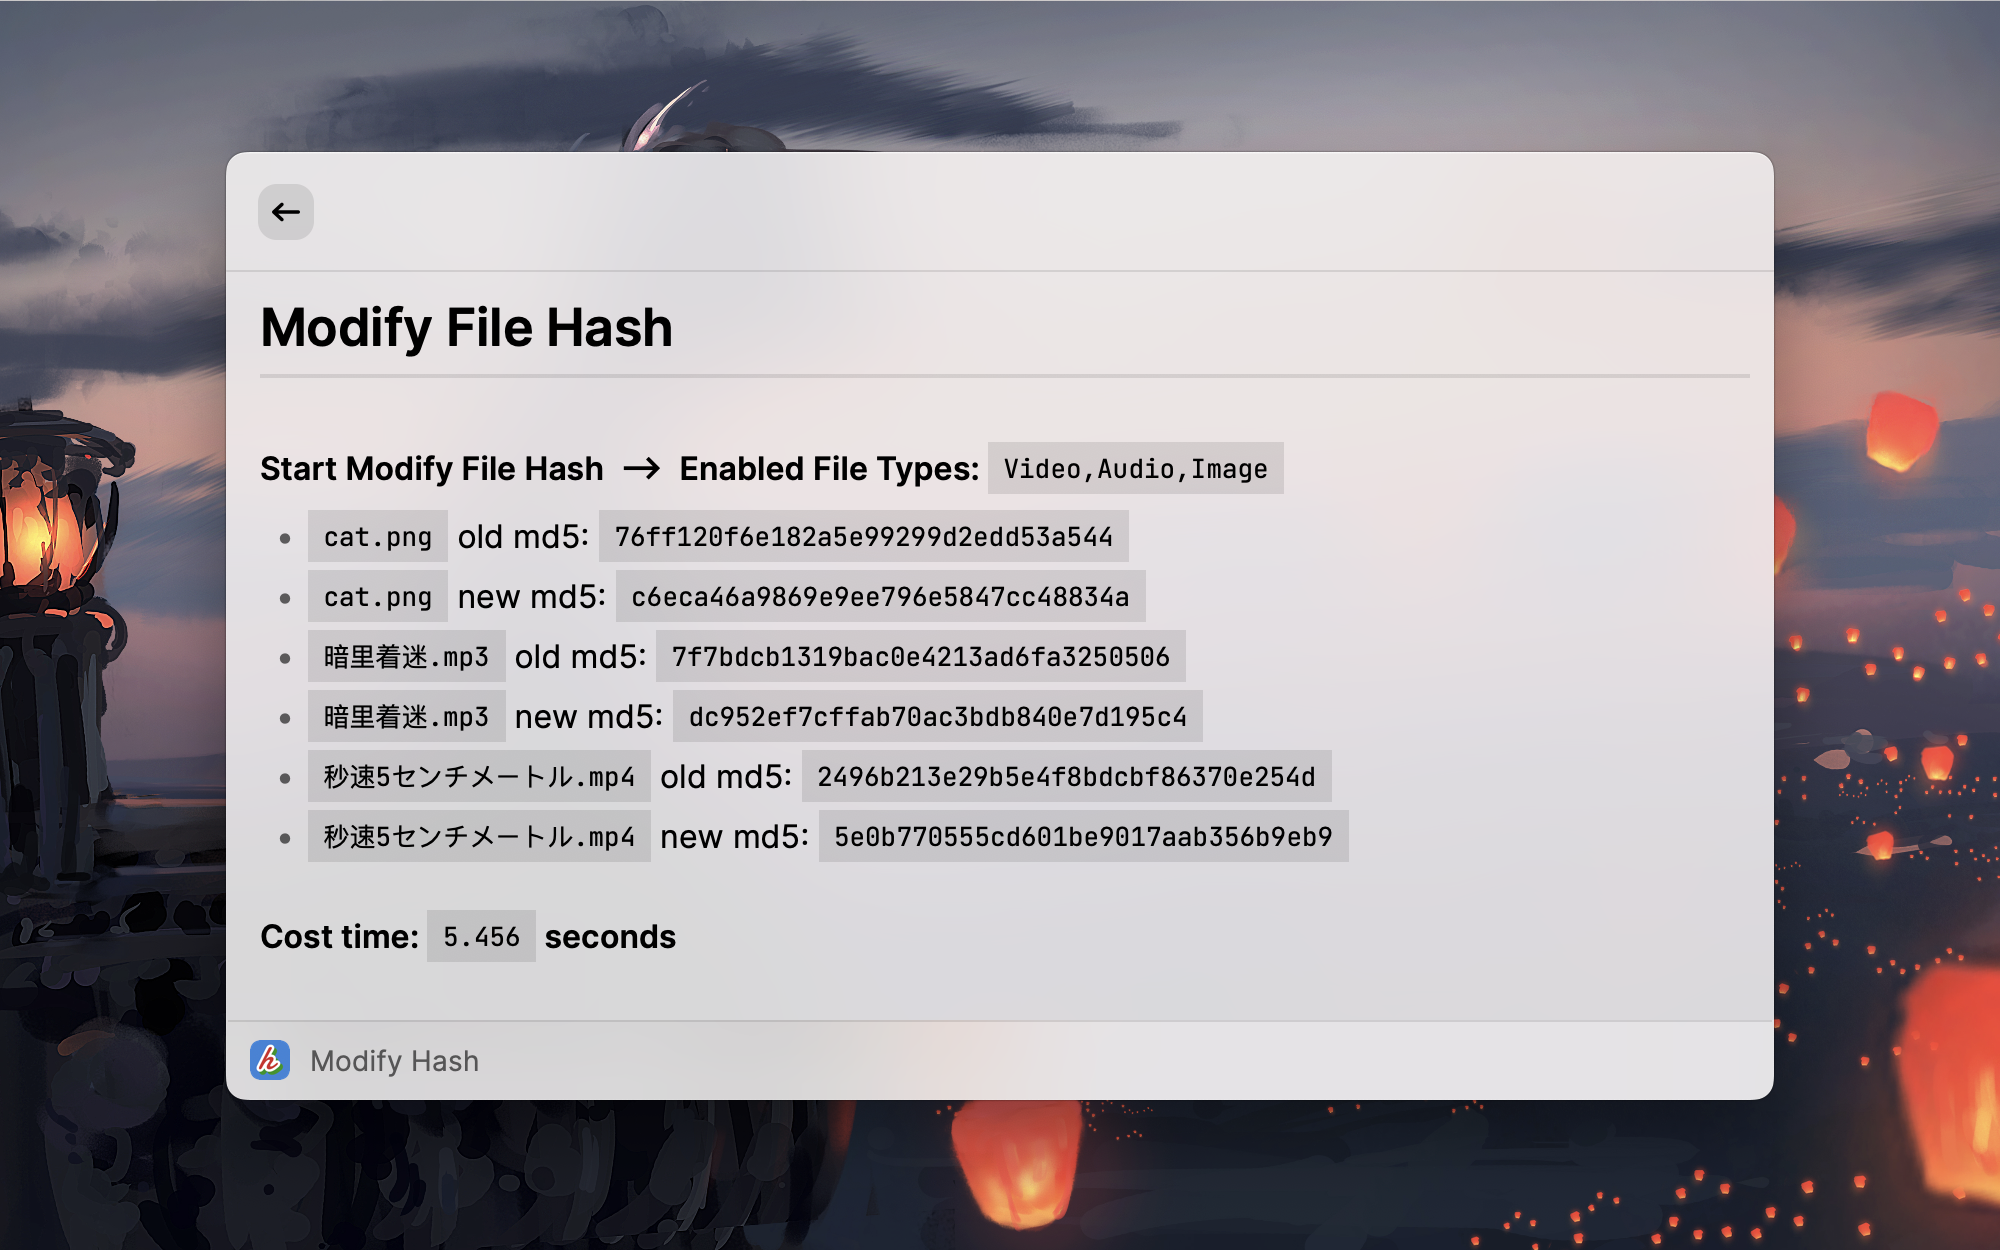Select the mp4 old md5 hash 2496b213...

[1066, 777]
